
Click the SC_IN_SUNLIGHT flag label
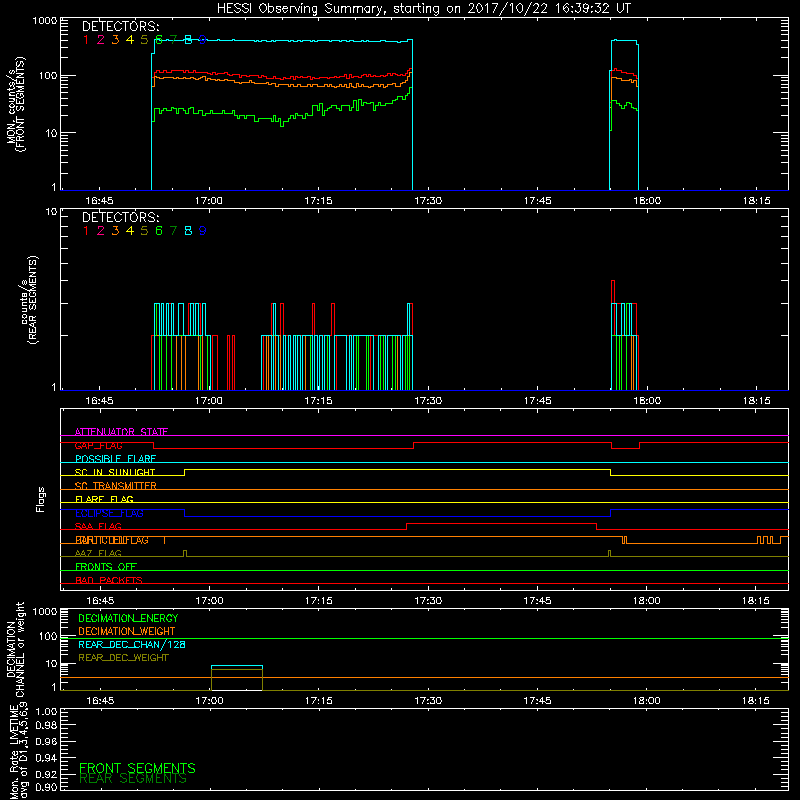pyautogui.click(x=115, y=472)
